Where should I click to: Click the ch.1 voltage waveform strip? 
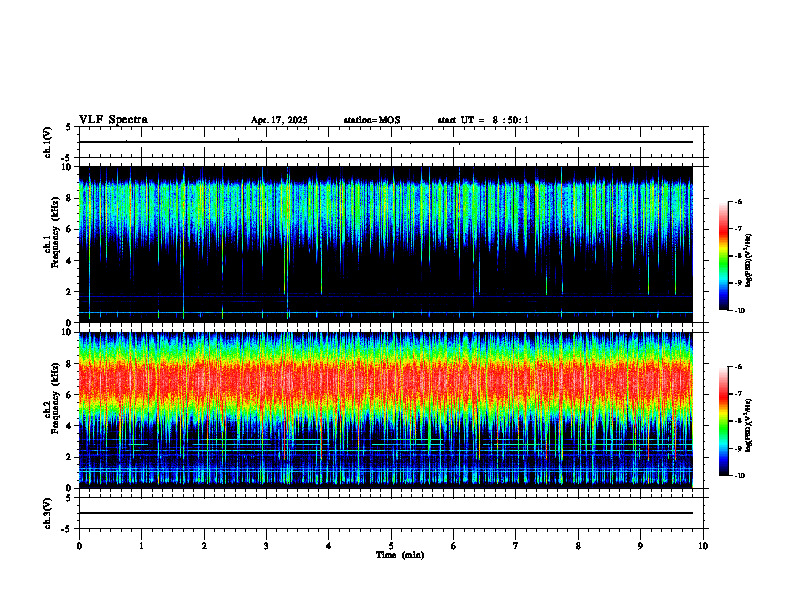tap(391, 142)
